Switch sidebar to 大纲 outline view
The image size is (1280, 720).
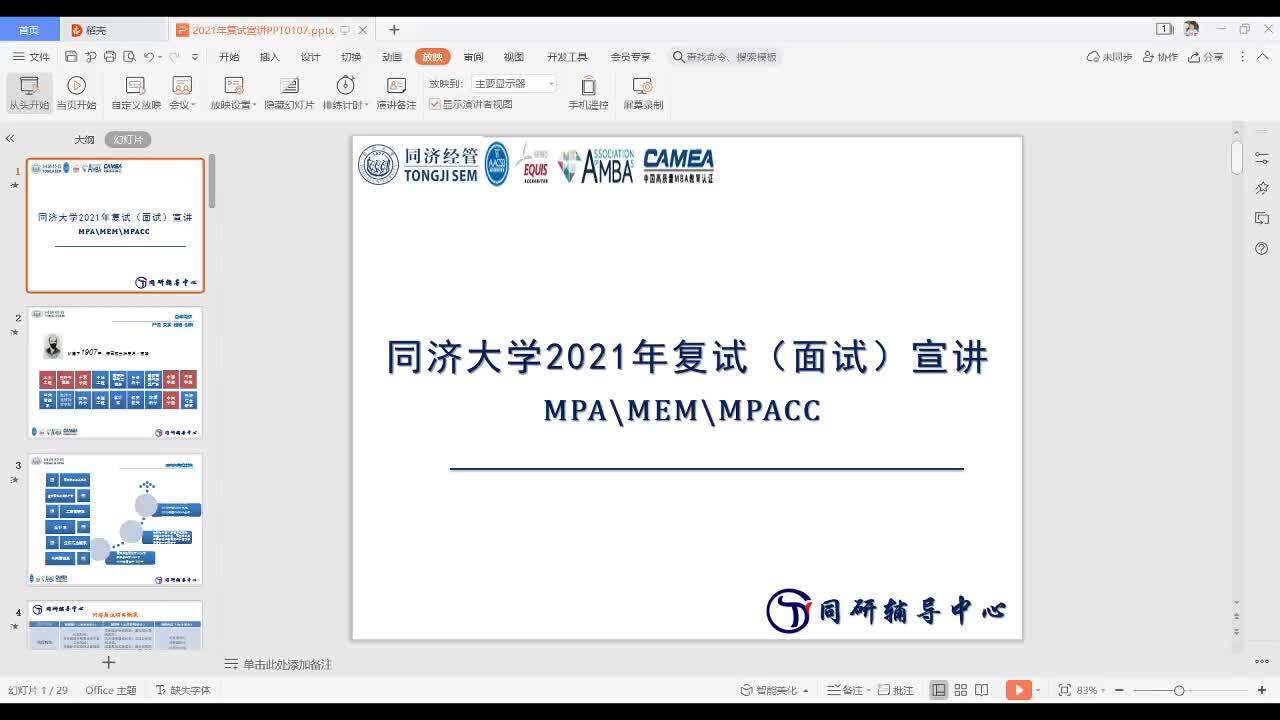point(84,140)
